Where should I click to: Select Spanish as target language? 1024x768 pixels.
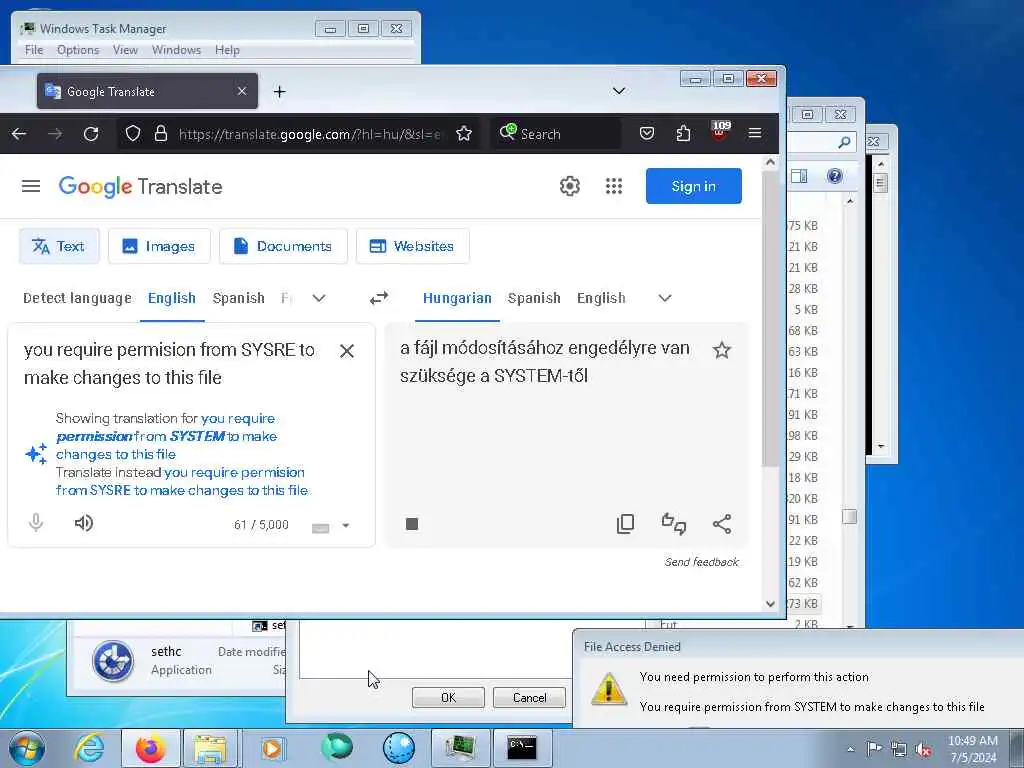click(x=534, y=298)
